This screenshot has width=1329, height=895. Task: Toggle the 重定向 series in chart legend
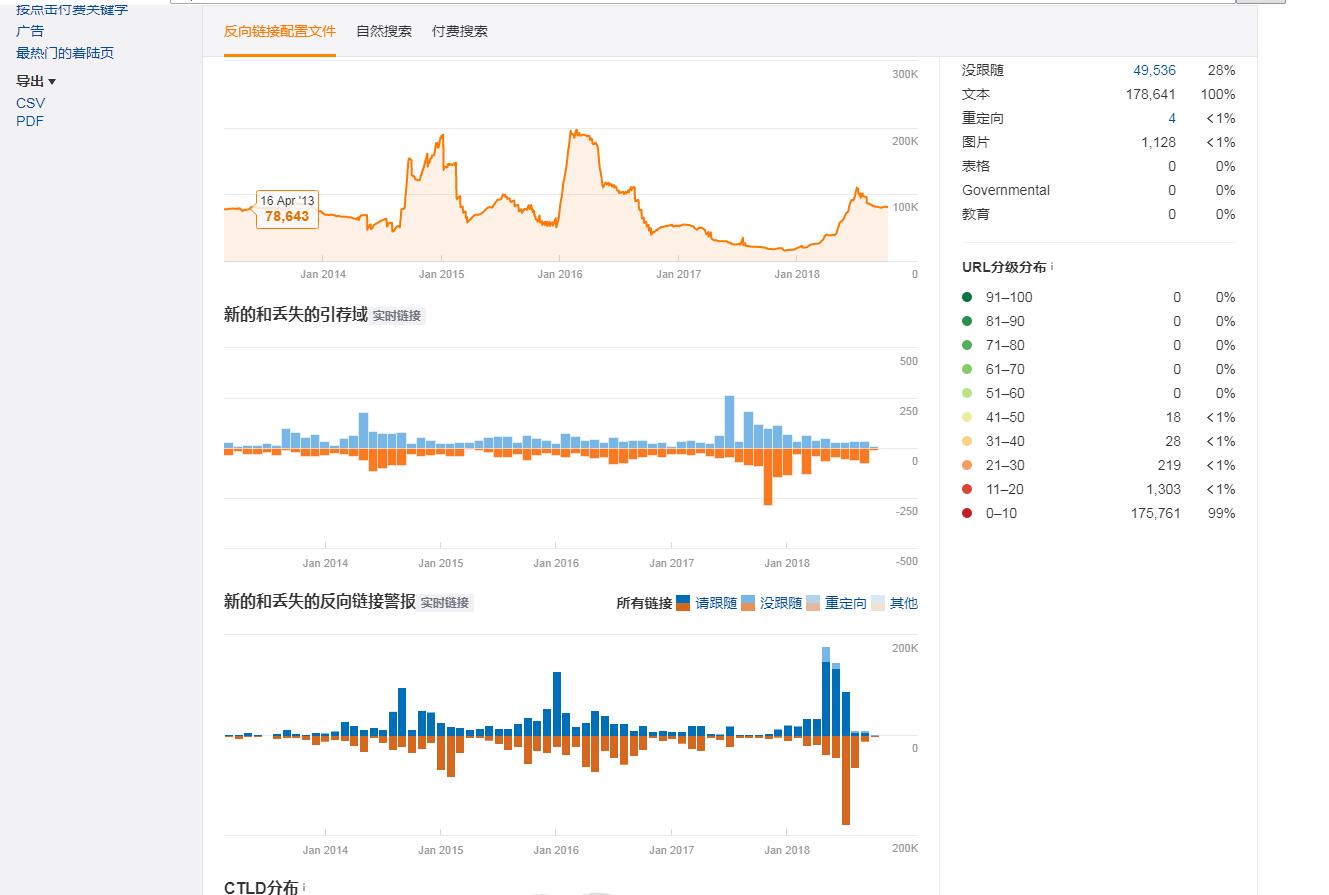click(845, 603)
